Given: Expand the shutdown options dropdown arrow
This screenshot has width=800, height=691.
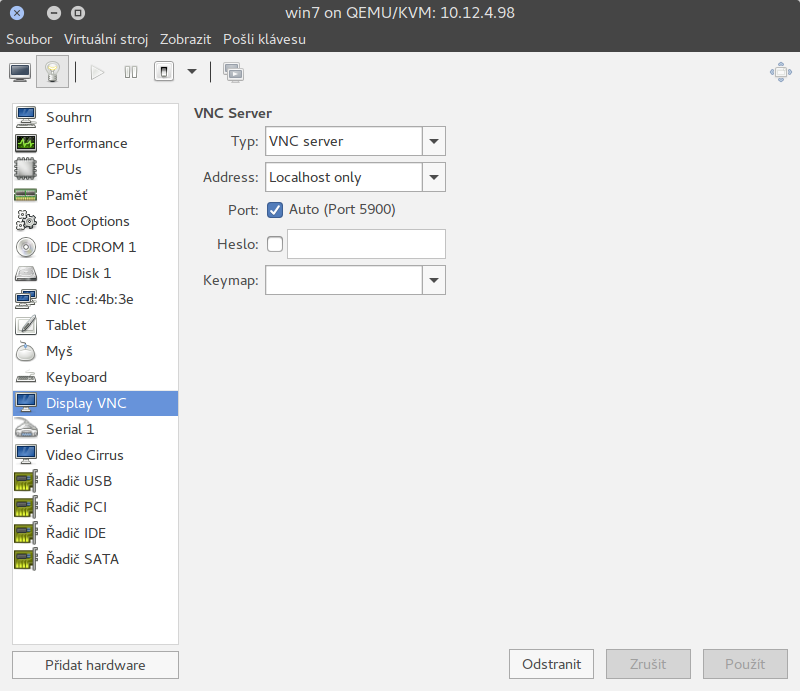Looking at the screenshot, I should click(x=192, y=72).
